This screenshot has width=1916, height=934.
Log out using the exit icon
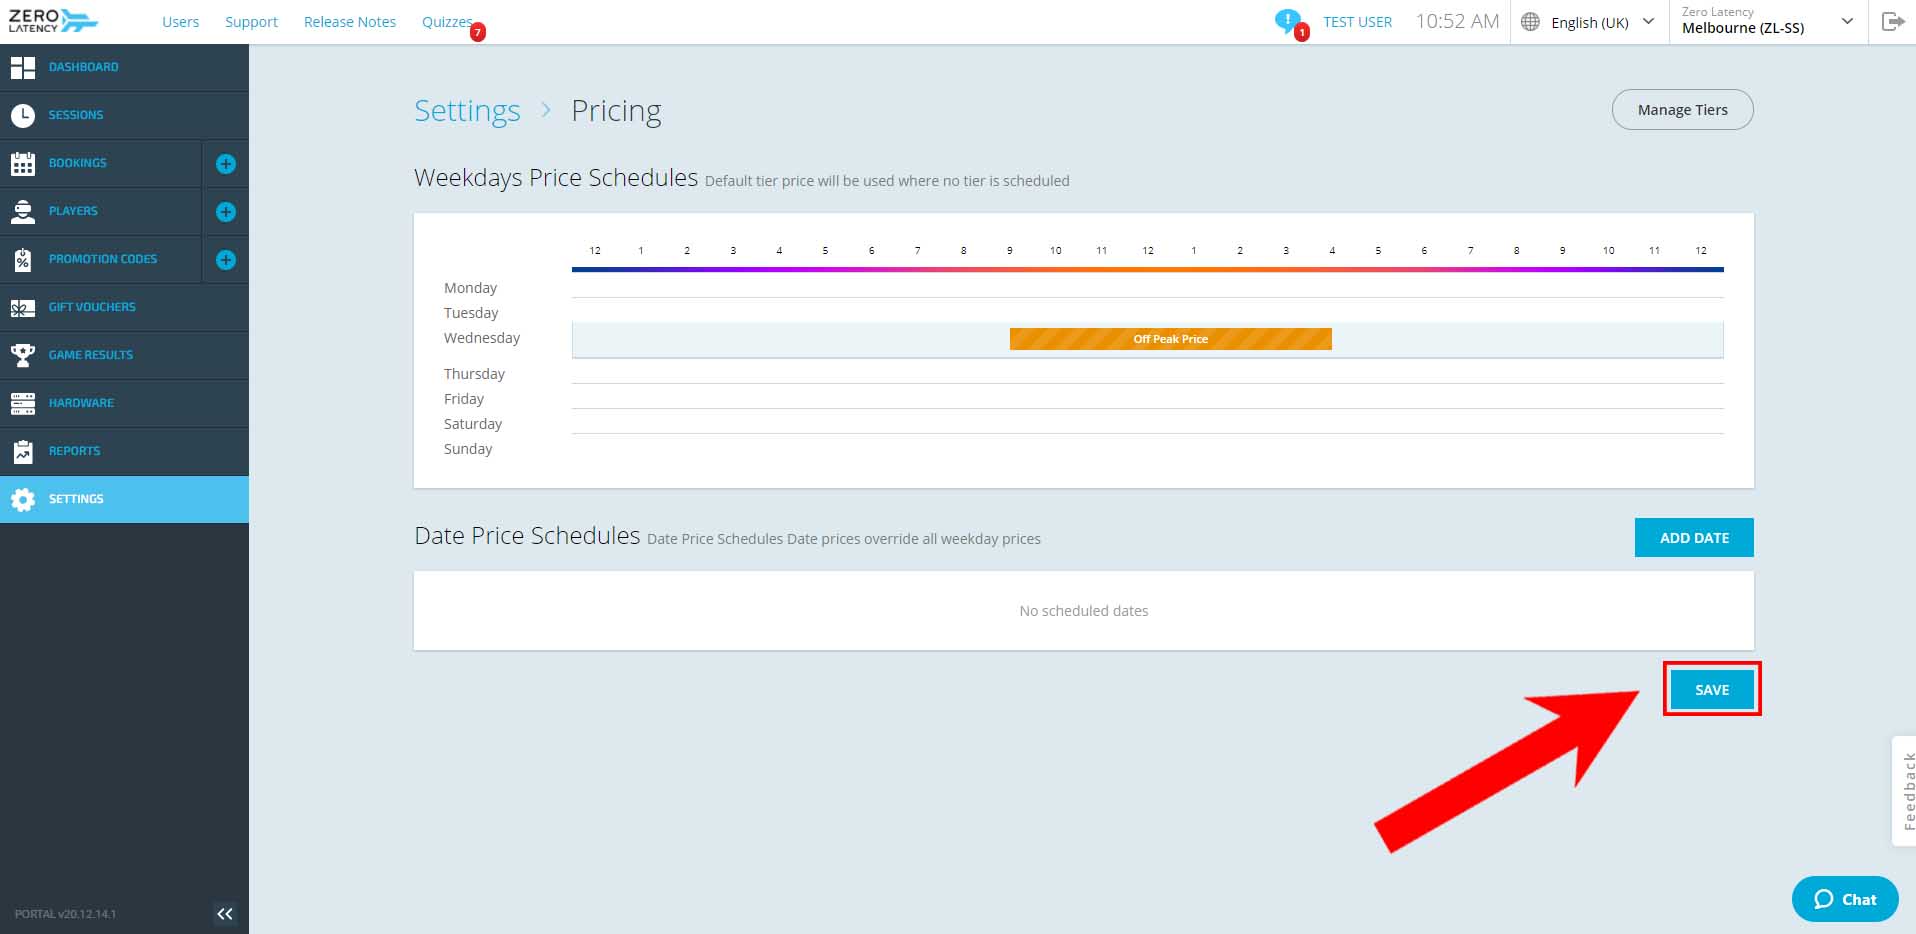pyautogui.click(x=1892, y=21)
